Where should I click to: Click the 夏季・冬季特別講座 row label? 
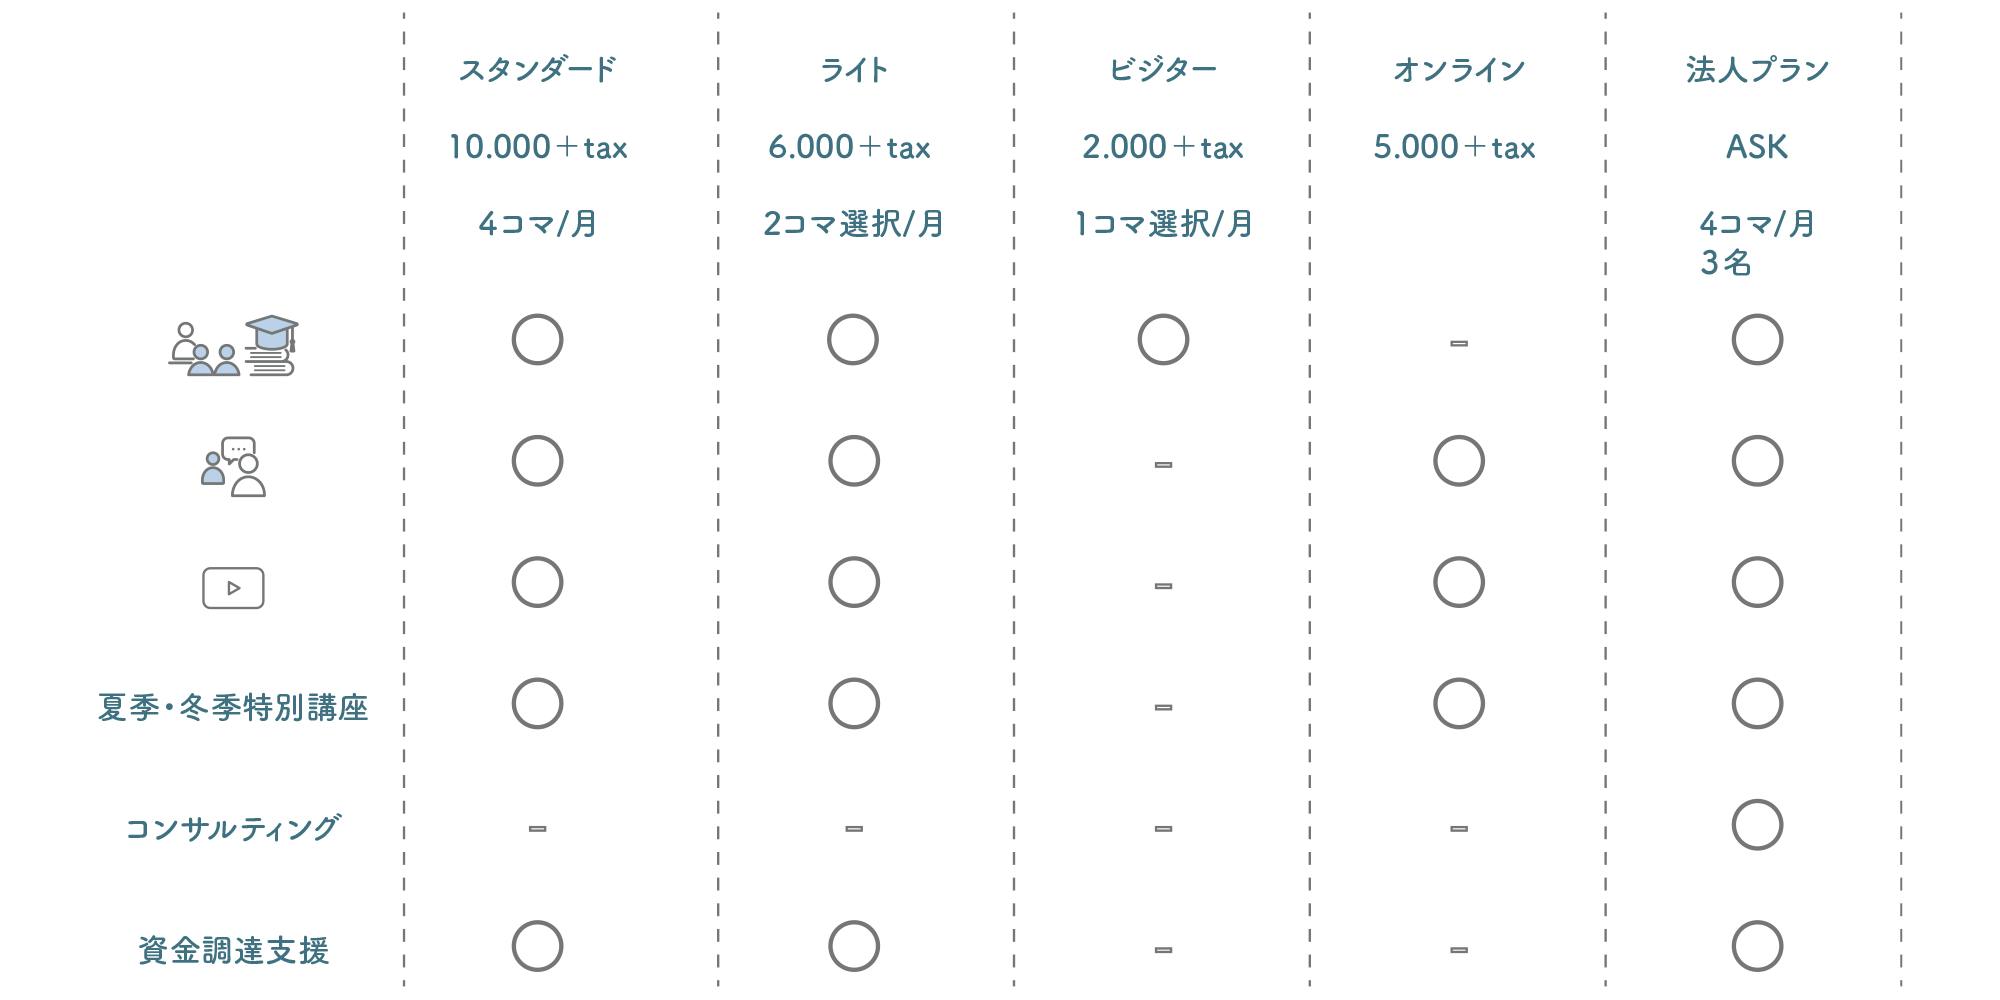233,708
